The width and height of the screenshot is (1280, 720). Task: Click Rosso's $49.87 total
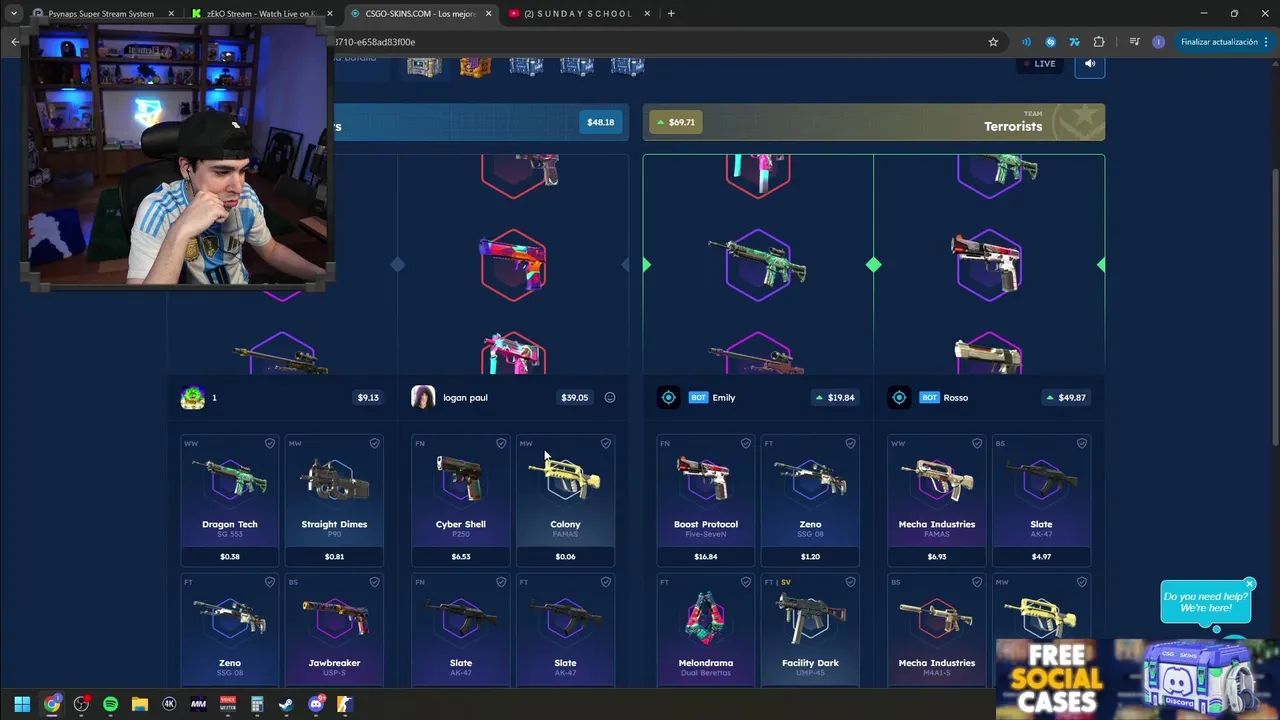pyautogui.click(x=1066, y=397)
